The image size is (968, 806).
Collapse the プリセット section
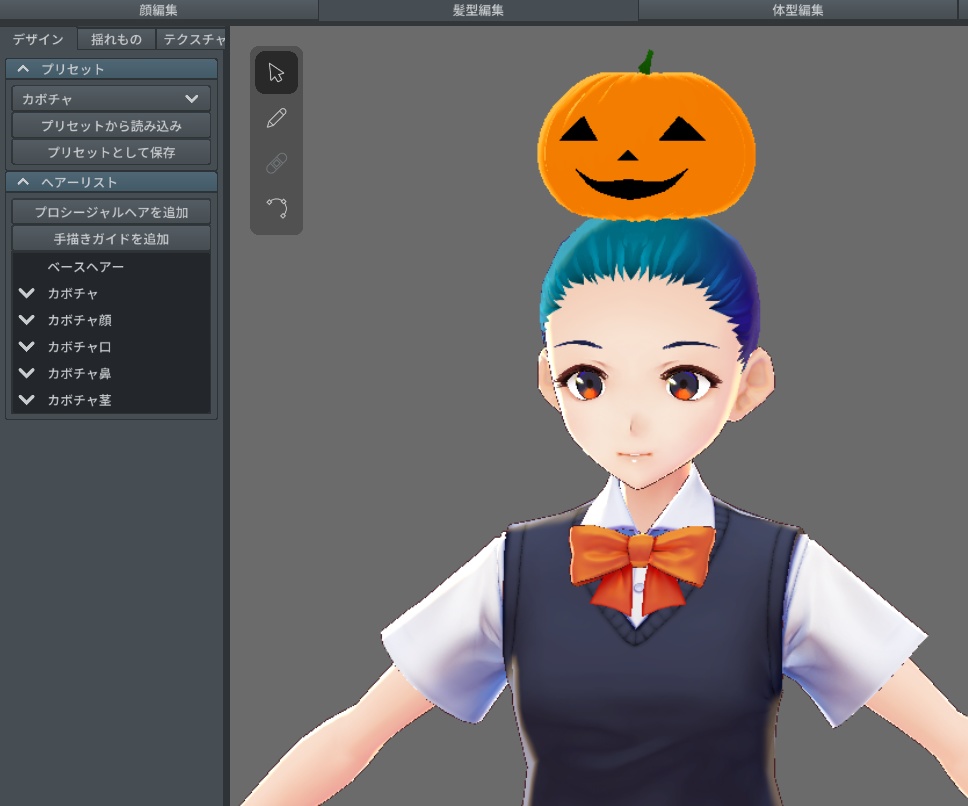pyautogui.click(x=23, y=69)
